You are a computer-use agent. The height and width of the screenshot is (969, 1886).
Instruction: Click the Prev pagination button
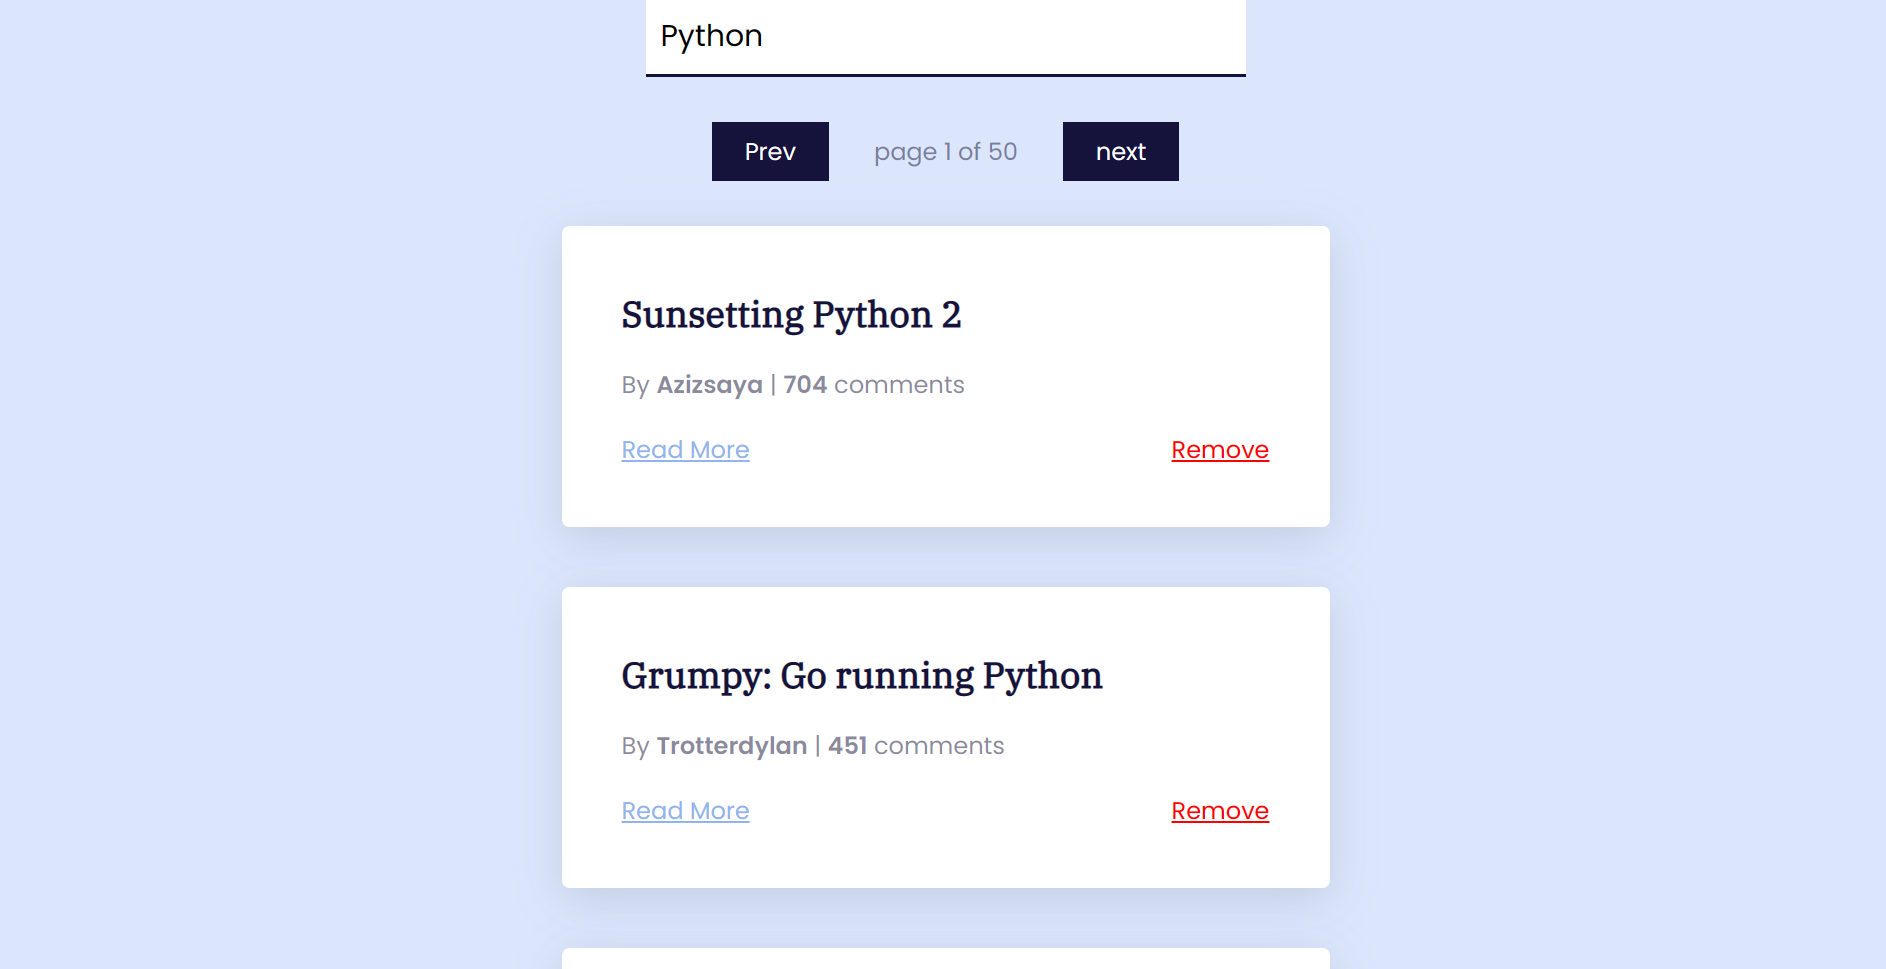tap(770, 151)
